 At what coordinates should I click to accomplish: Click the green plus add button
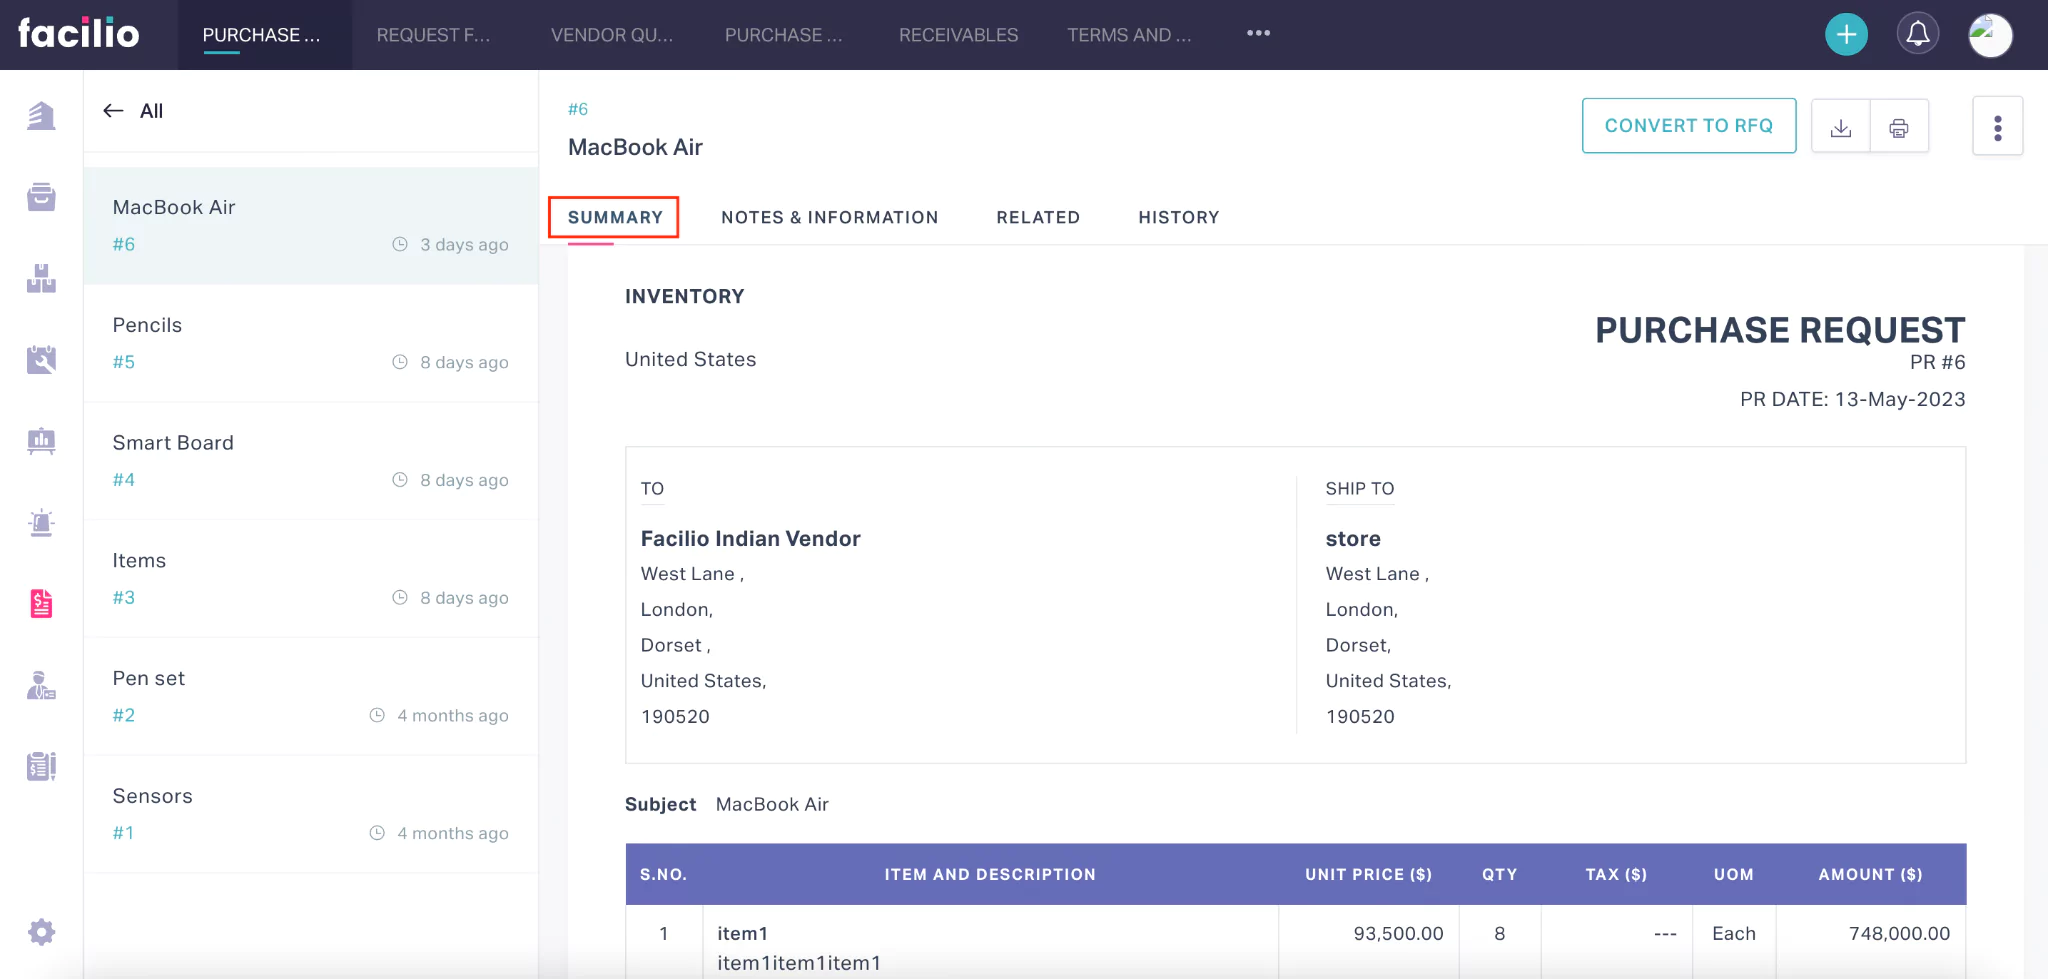(1846, 35)
